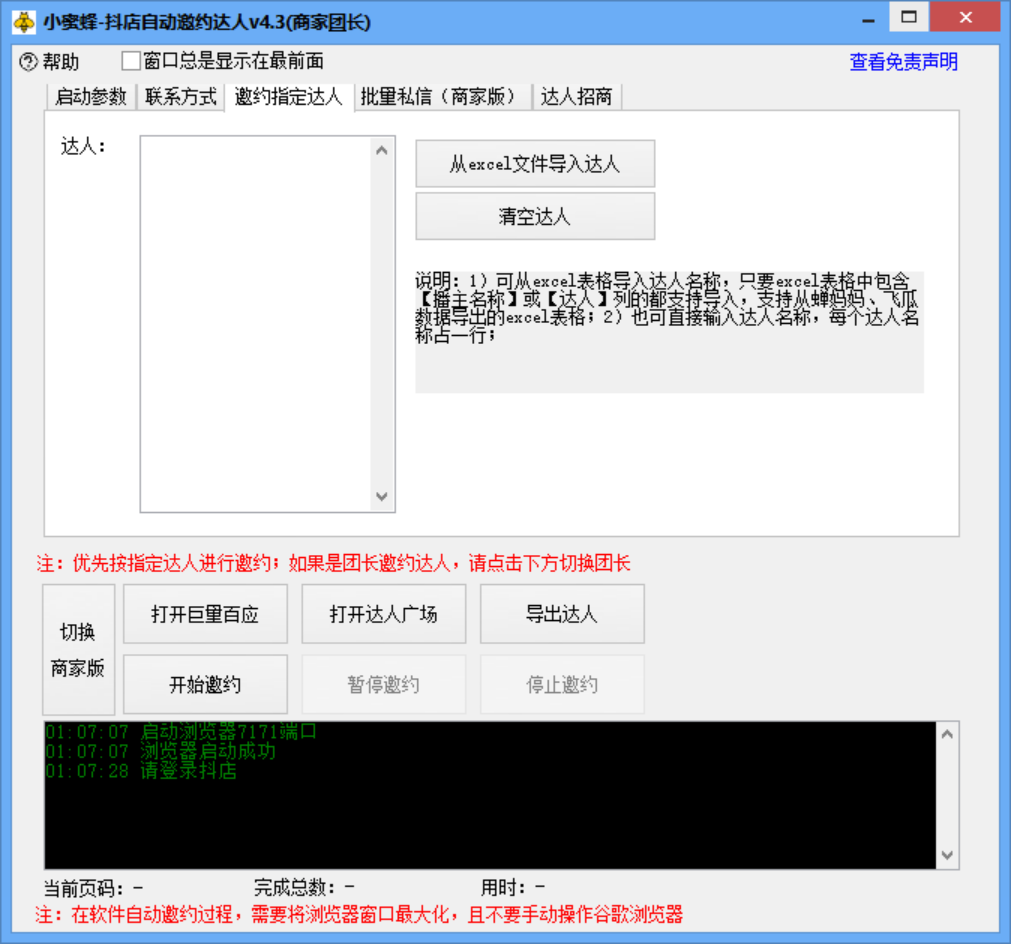The width and height of the screenshot is (1011, 944).
Task: Click the log panel scrollbar up arrow
Action: click(x=946, y=733)
